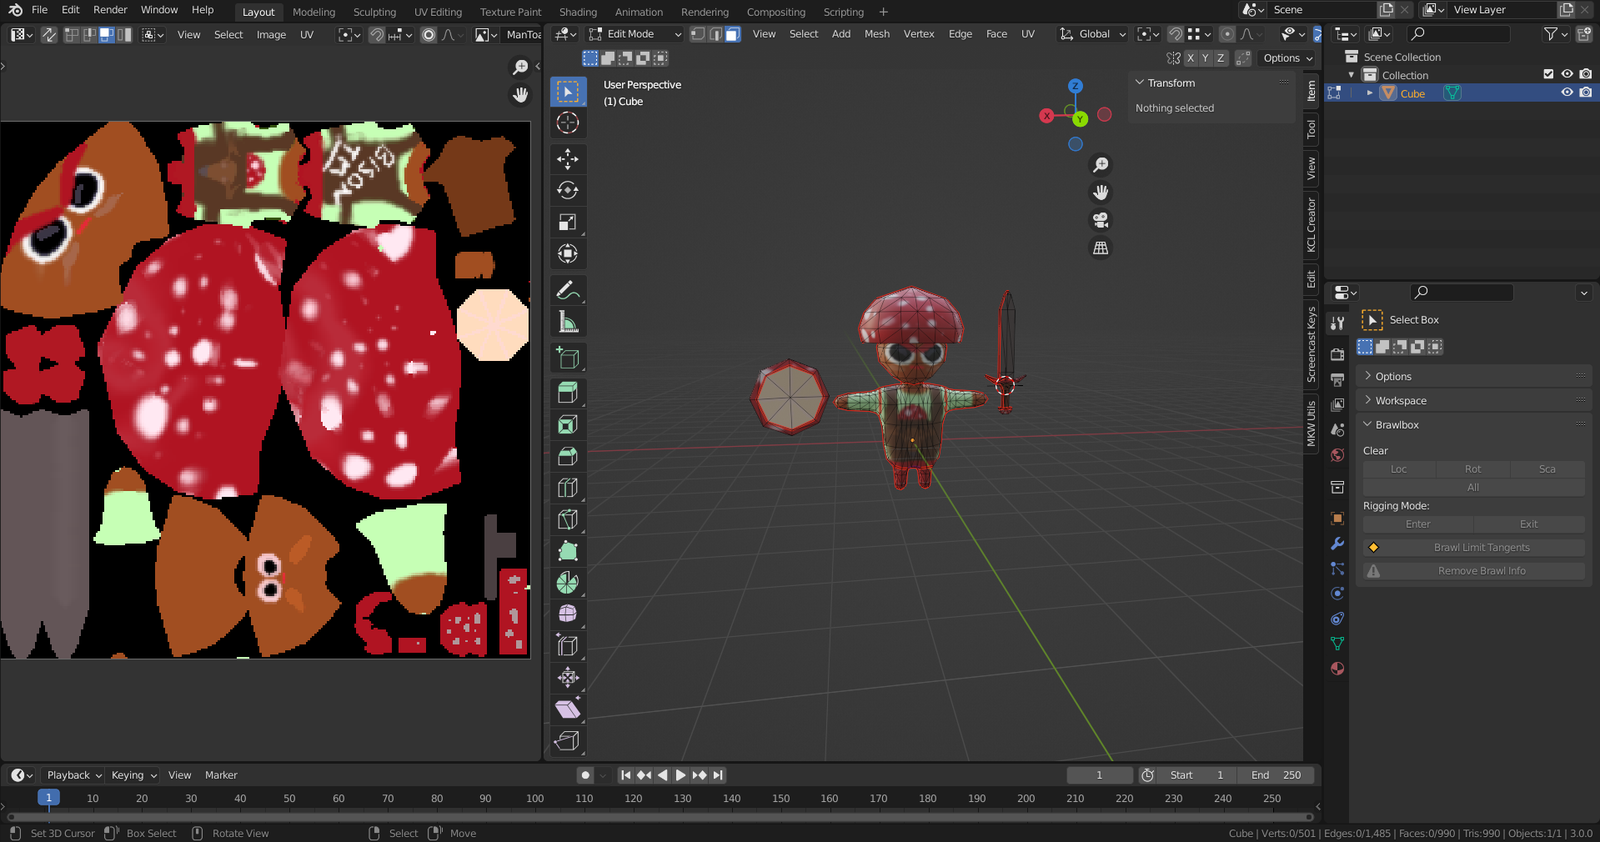This screenshot has width=1600, height=842.
Task: Toggle camera view in the viewport
Action: (x=1101, y=220)
